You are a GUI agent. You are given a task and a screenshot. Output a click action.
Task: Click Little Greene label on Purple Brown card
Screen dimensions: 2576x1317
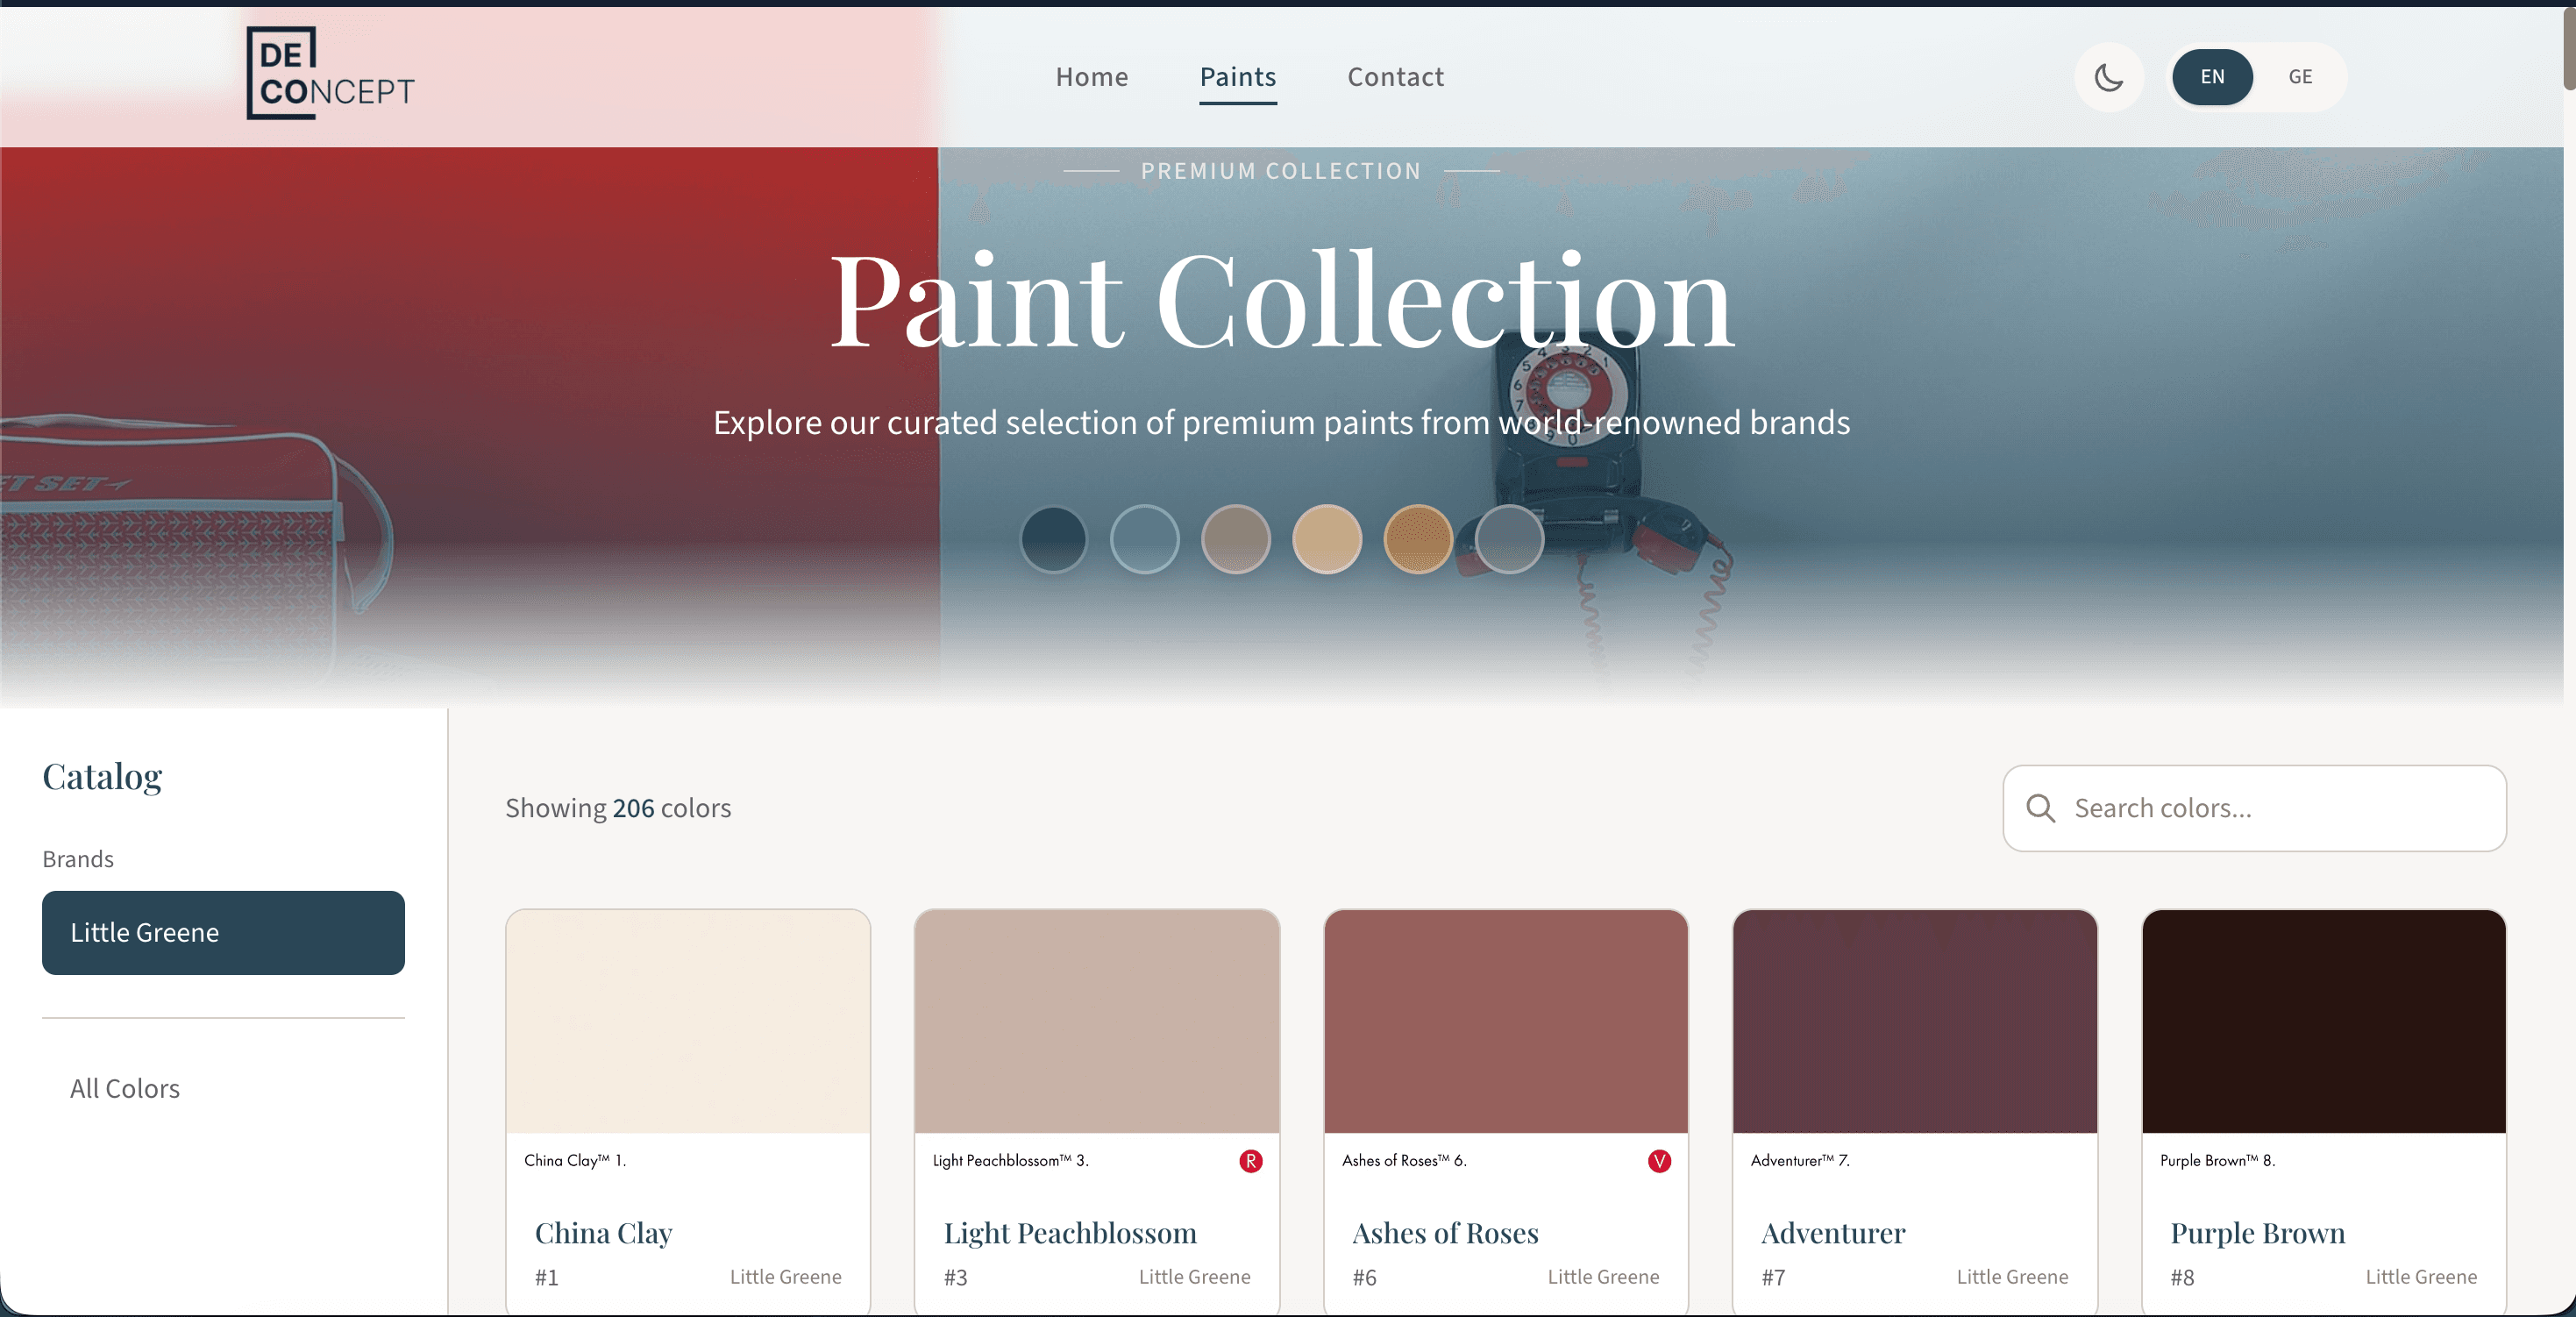[x=2421, y=1277]
